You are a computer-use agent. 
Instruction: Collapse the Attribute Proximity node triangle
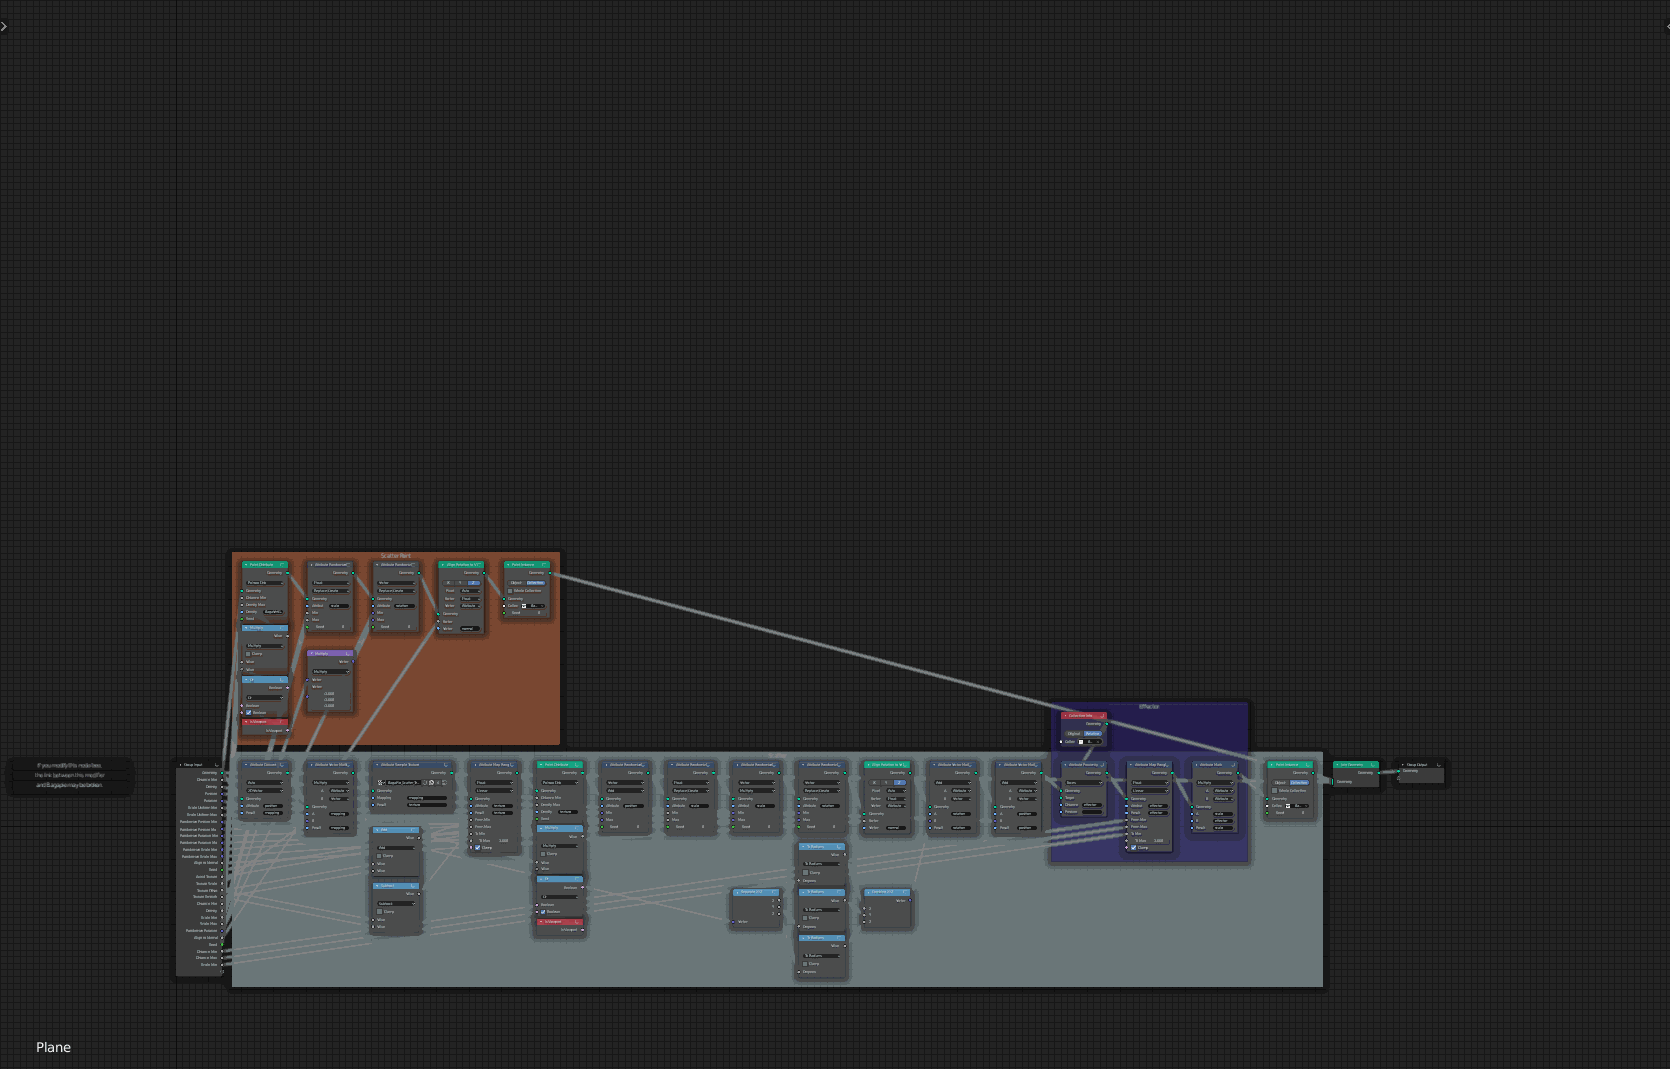[1065, 765]
